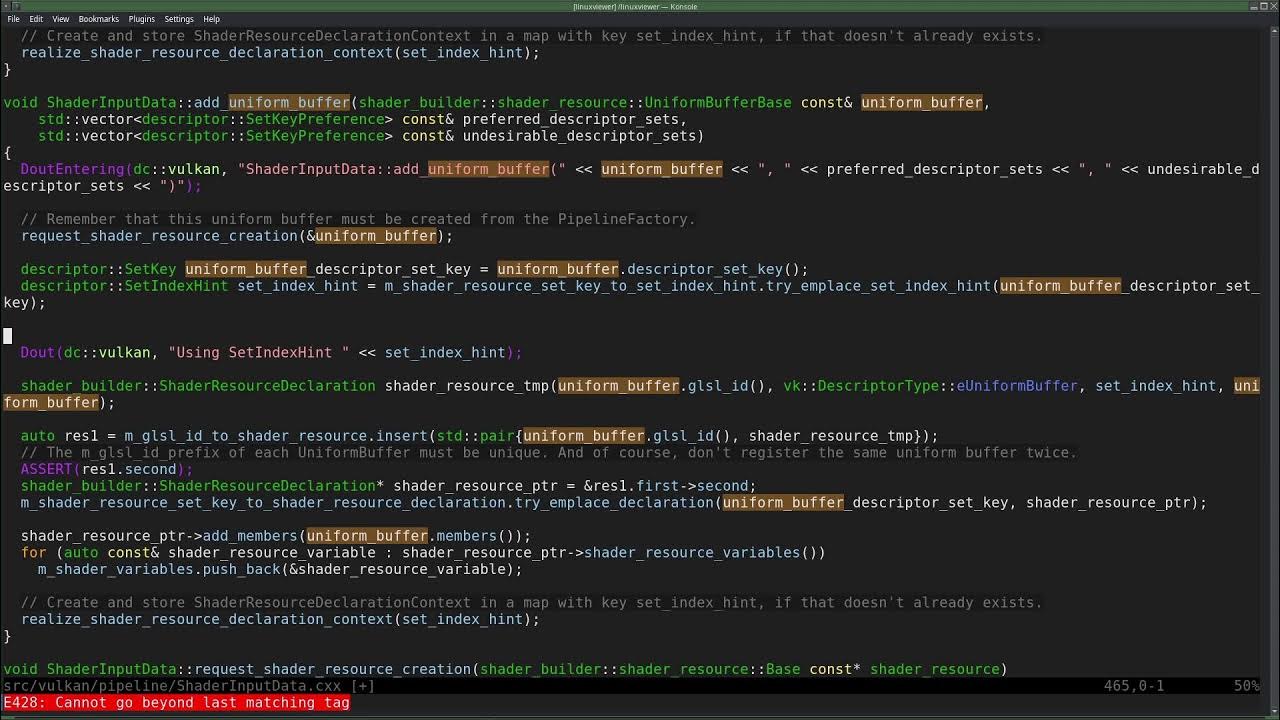Click the 'undesirable_descriptor_sets)' parameter line
Screen dimensions: 1280x720
pos(371,136)
